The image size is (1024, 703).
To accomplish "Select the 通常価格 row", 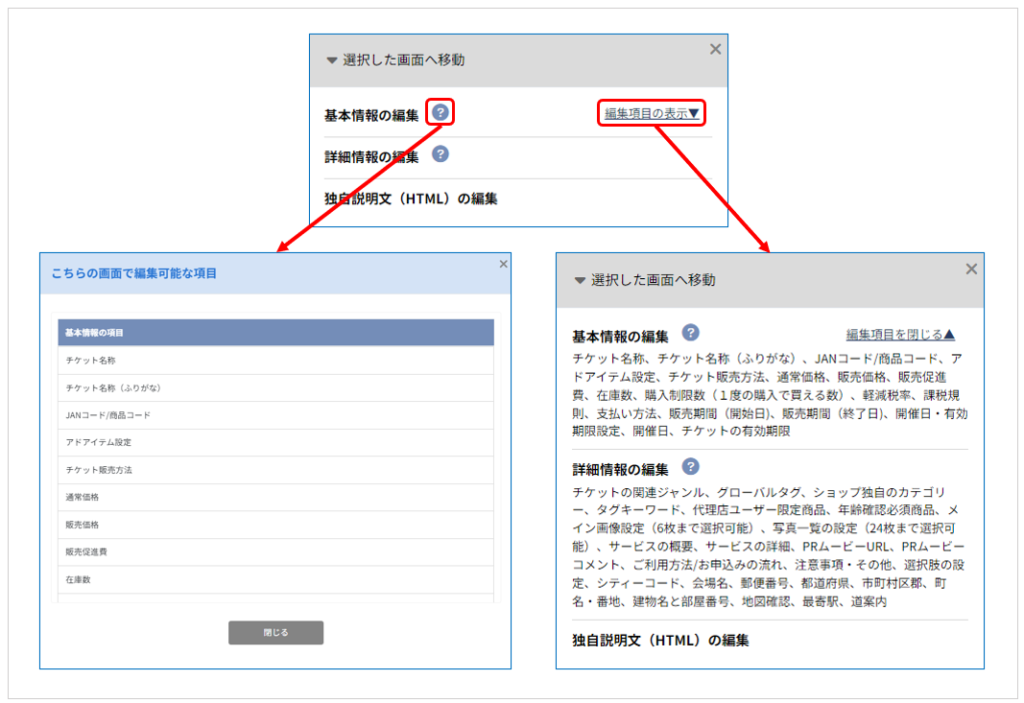I will click(276, 497).
